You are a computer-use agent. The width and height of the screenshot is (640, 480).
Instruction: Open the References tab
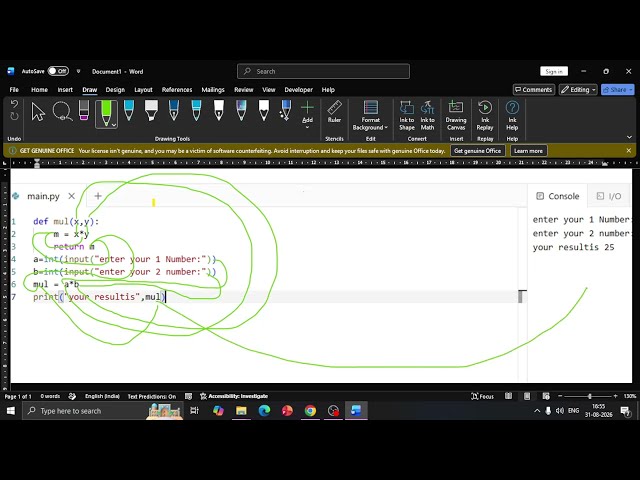(x=177, y=90)
